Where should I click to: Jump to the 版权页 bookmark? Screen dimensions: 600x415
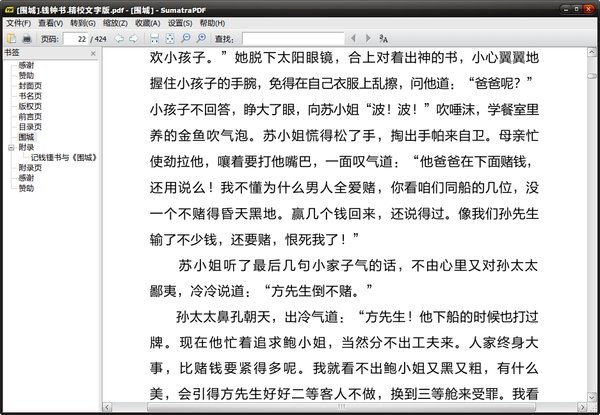click(30, 106)
